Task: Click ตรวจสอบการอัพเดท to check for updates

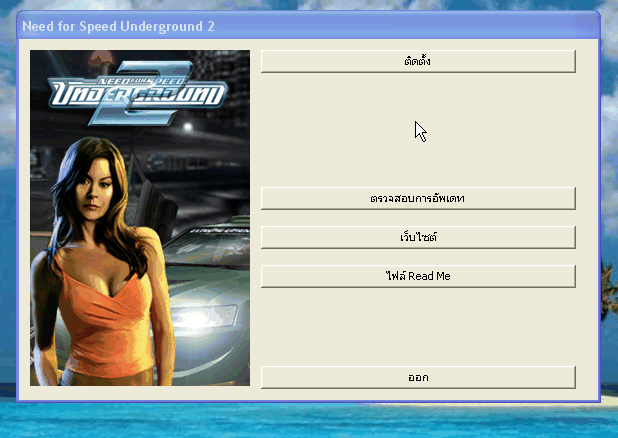Action: (x=418, y=198)
